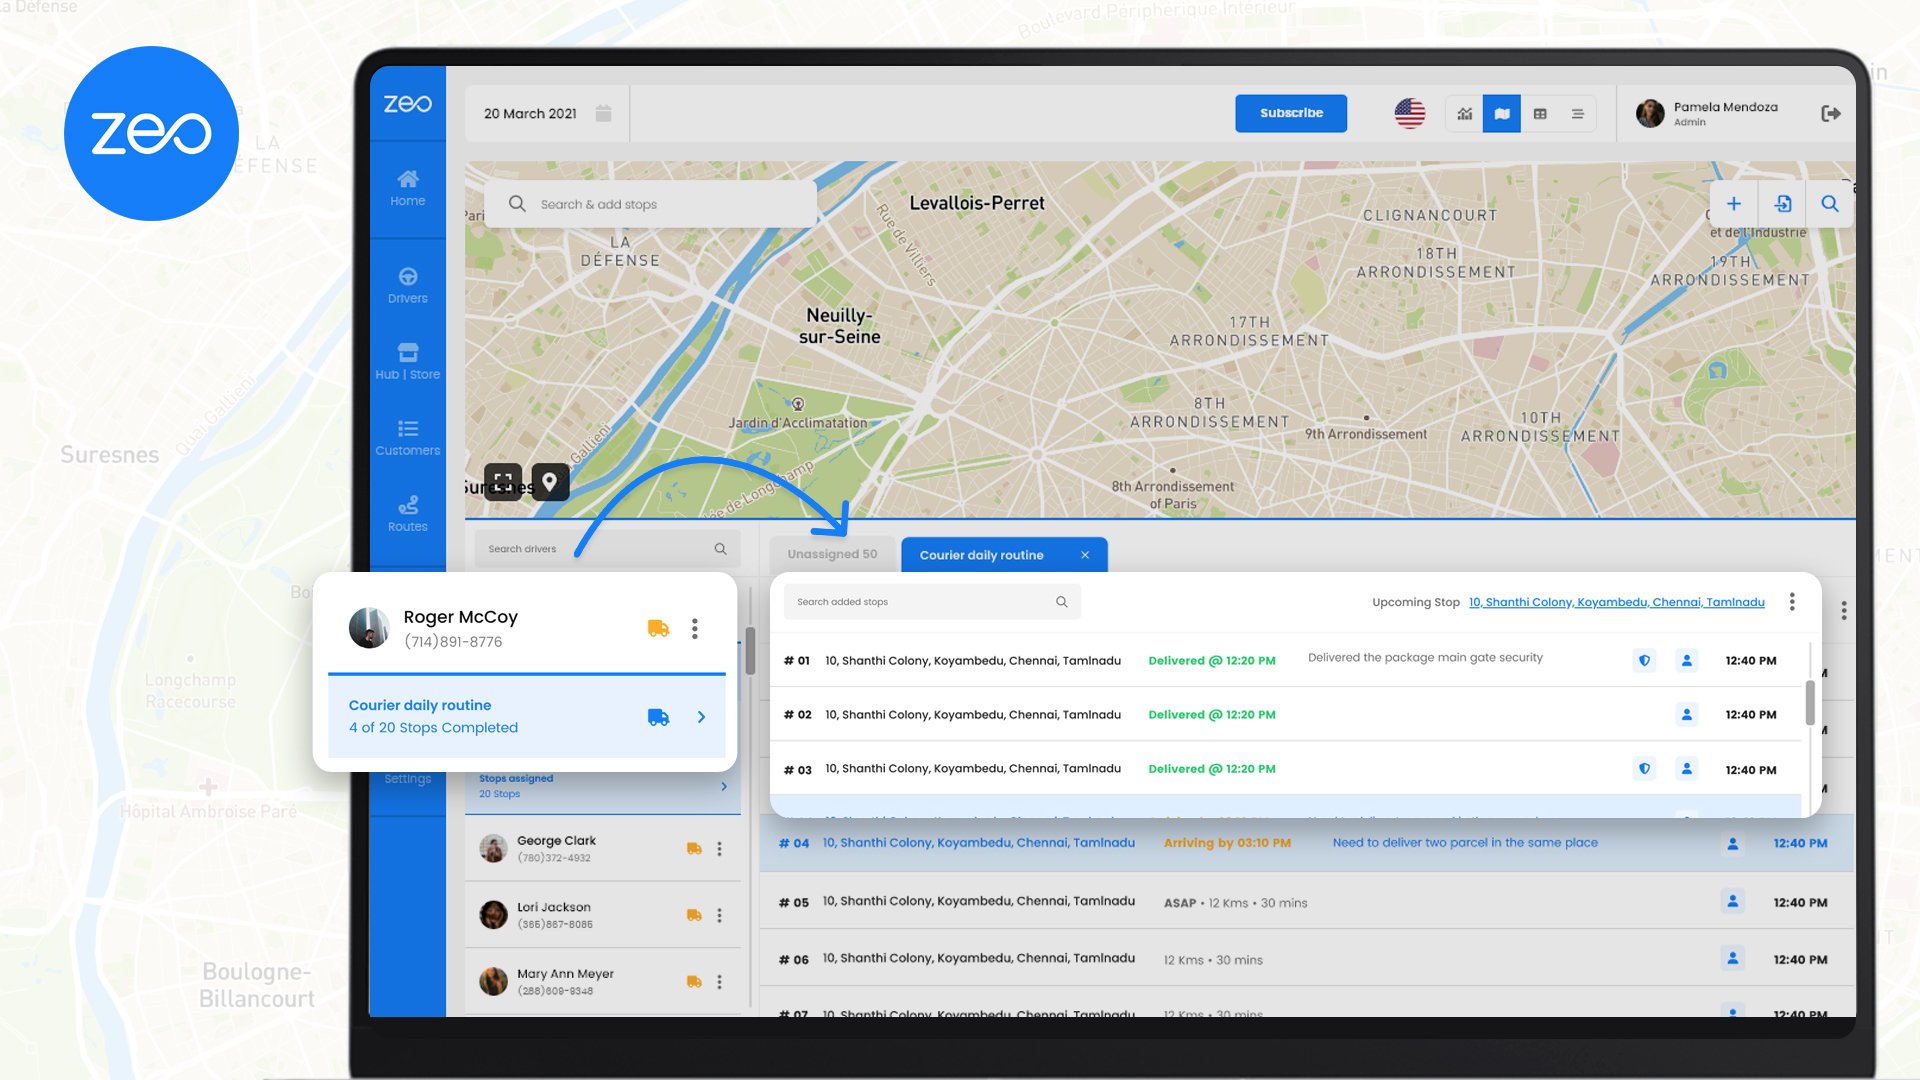Click the US flag language selector
The width and height of the screenshot is (1920, 1080).
pos(1410,113)
